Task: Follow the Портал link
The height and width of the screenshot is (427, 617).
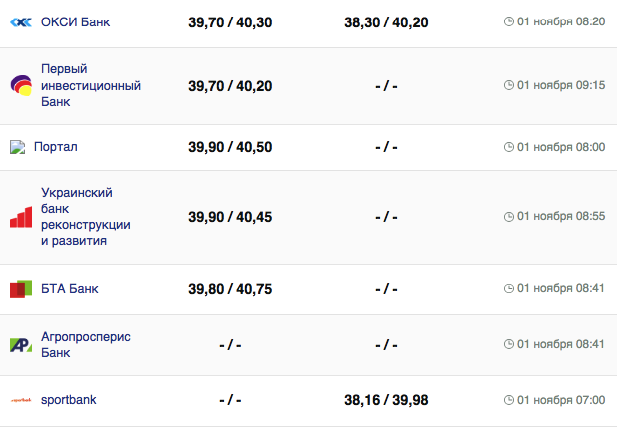Action: tap(56, 147)
